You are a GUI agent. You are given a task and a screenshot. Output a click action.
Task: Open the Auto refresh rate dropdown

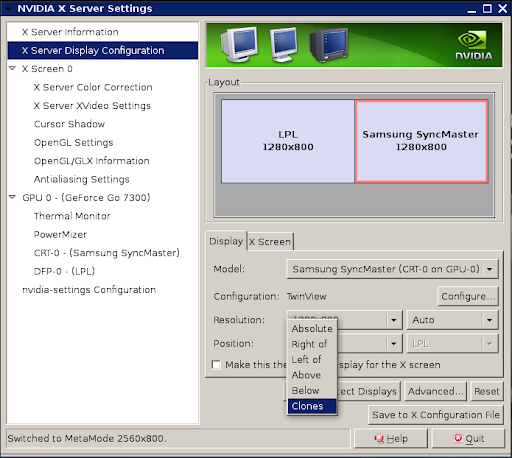[452, 320]
